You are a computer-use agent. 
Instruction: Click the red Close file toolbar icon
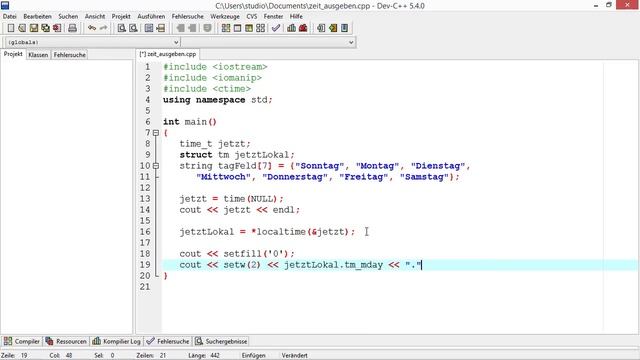point(57,28)
